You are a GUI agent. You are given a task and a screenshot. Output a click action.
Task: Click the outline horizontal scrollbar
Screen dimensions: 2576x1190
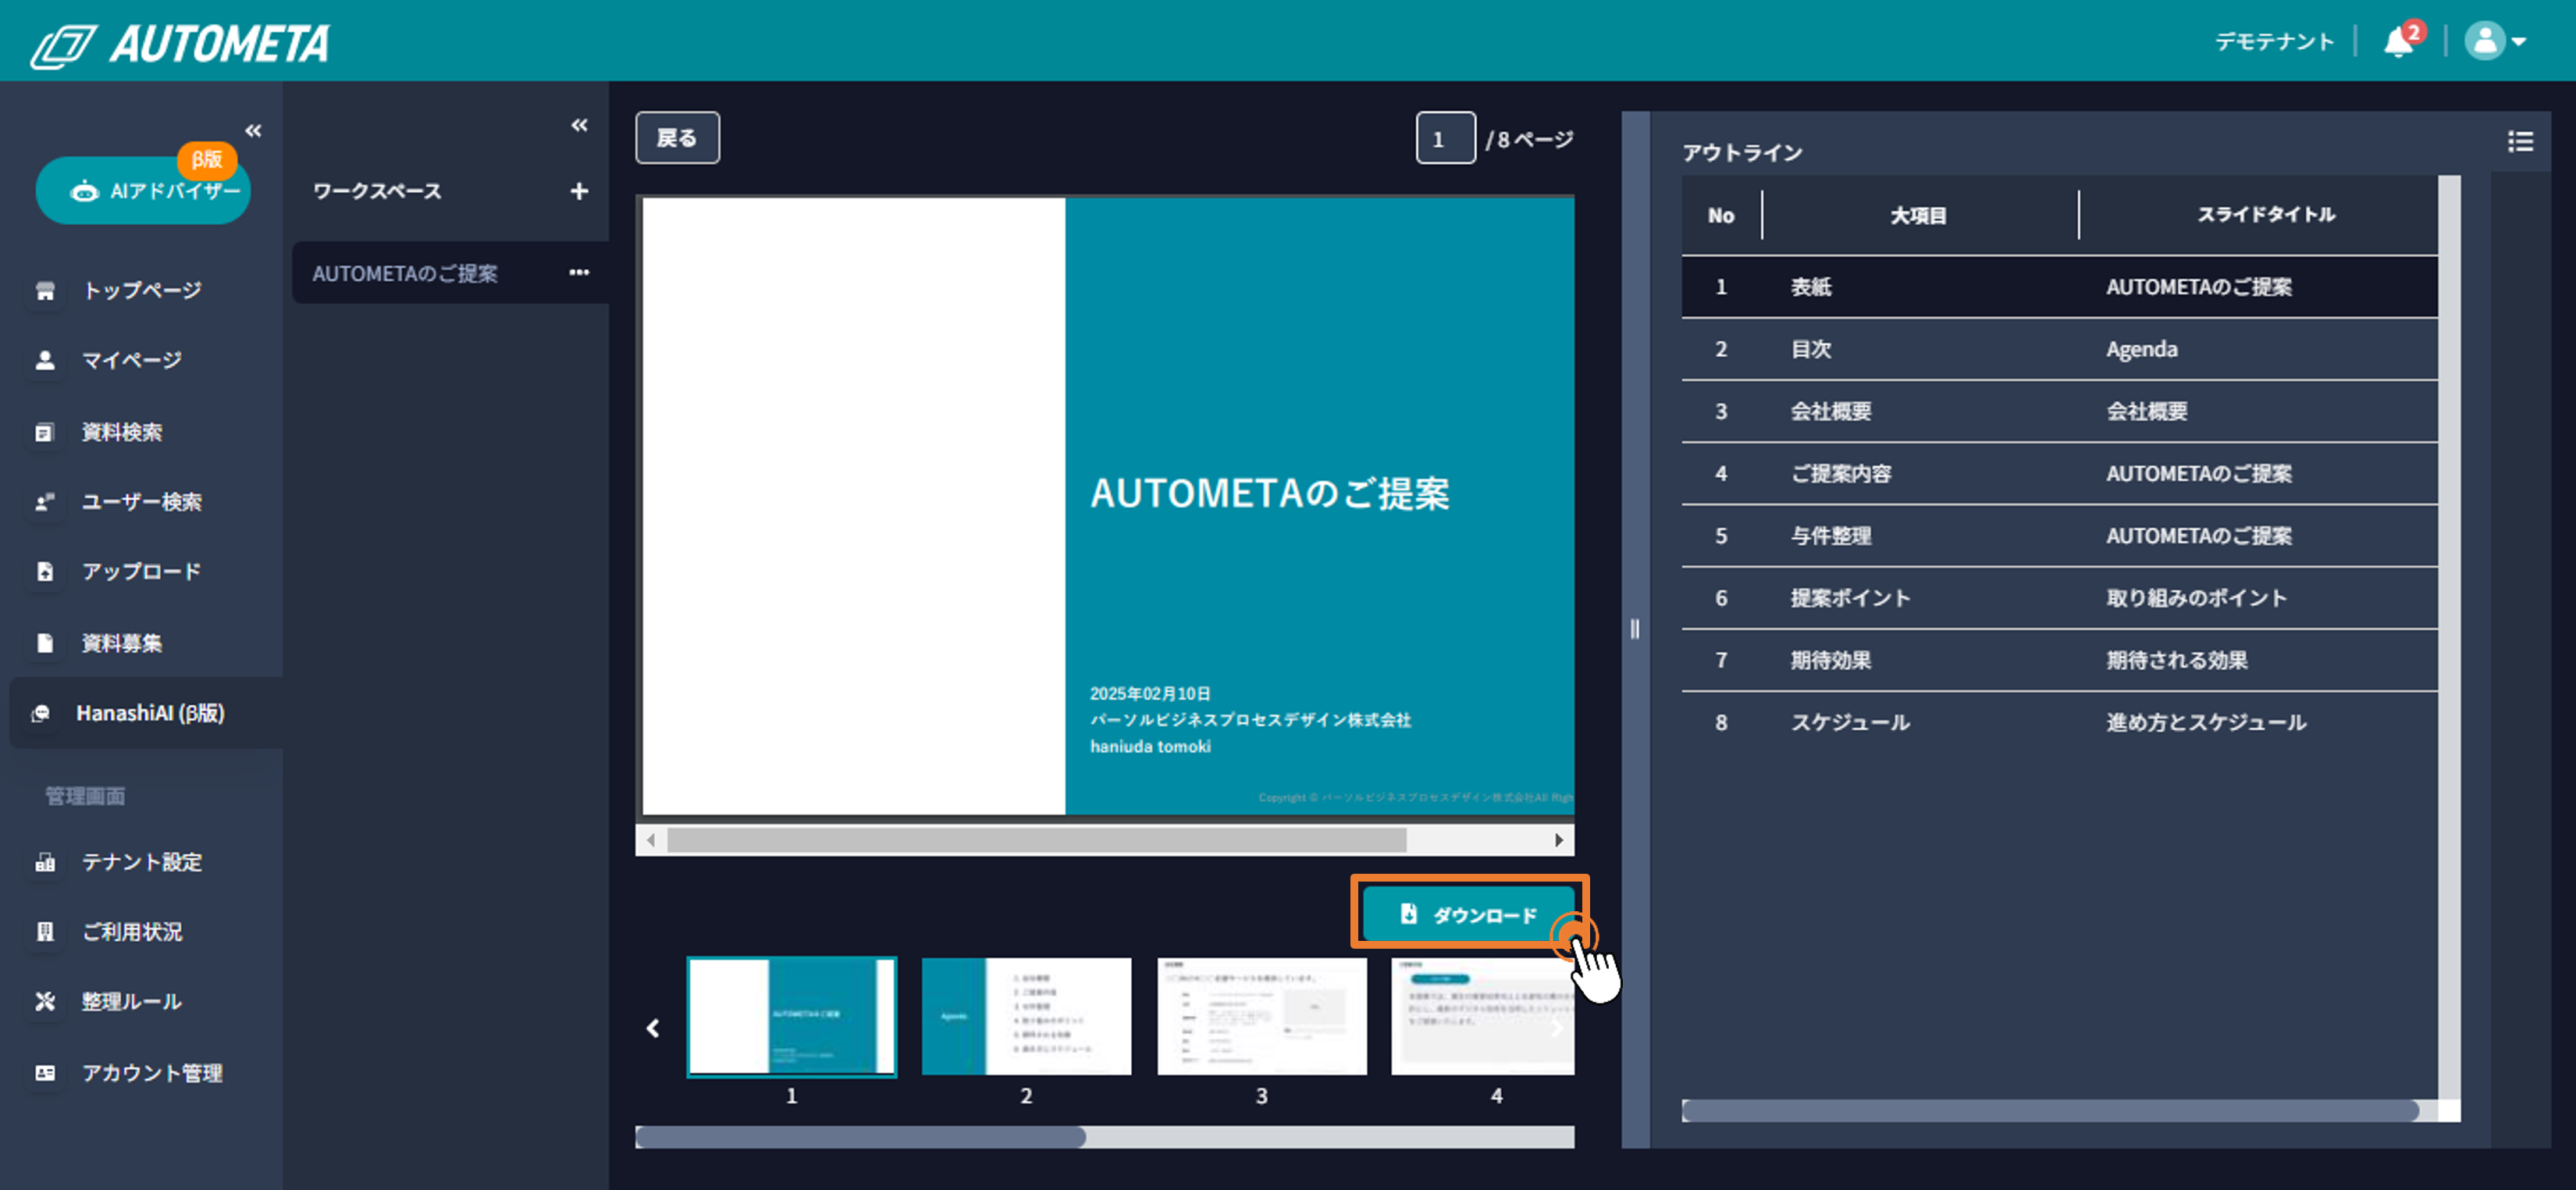pos(2050,1110)
